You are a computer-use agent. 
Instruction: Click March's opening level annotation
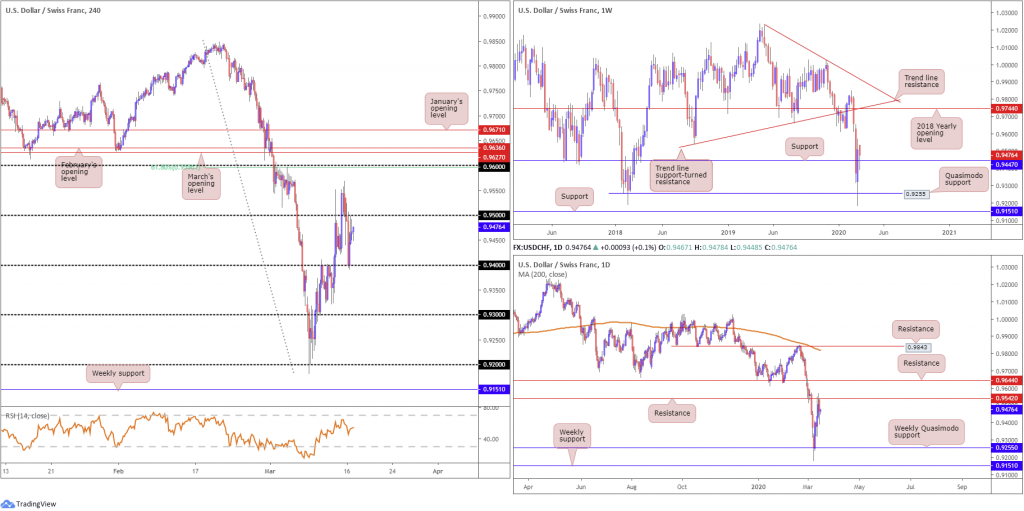(x=201, y=184)
